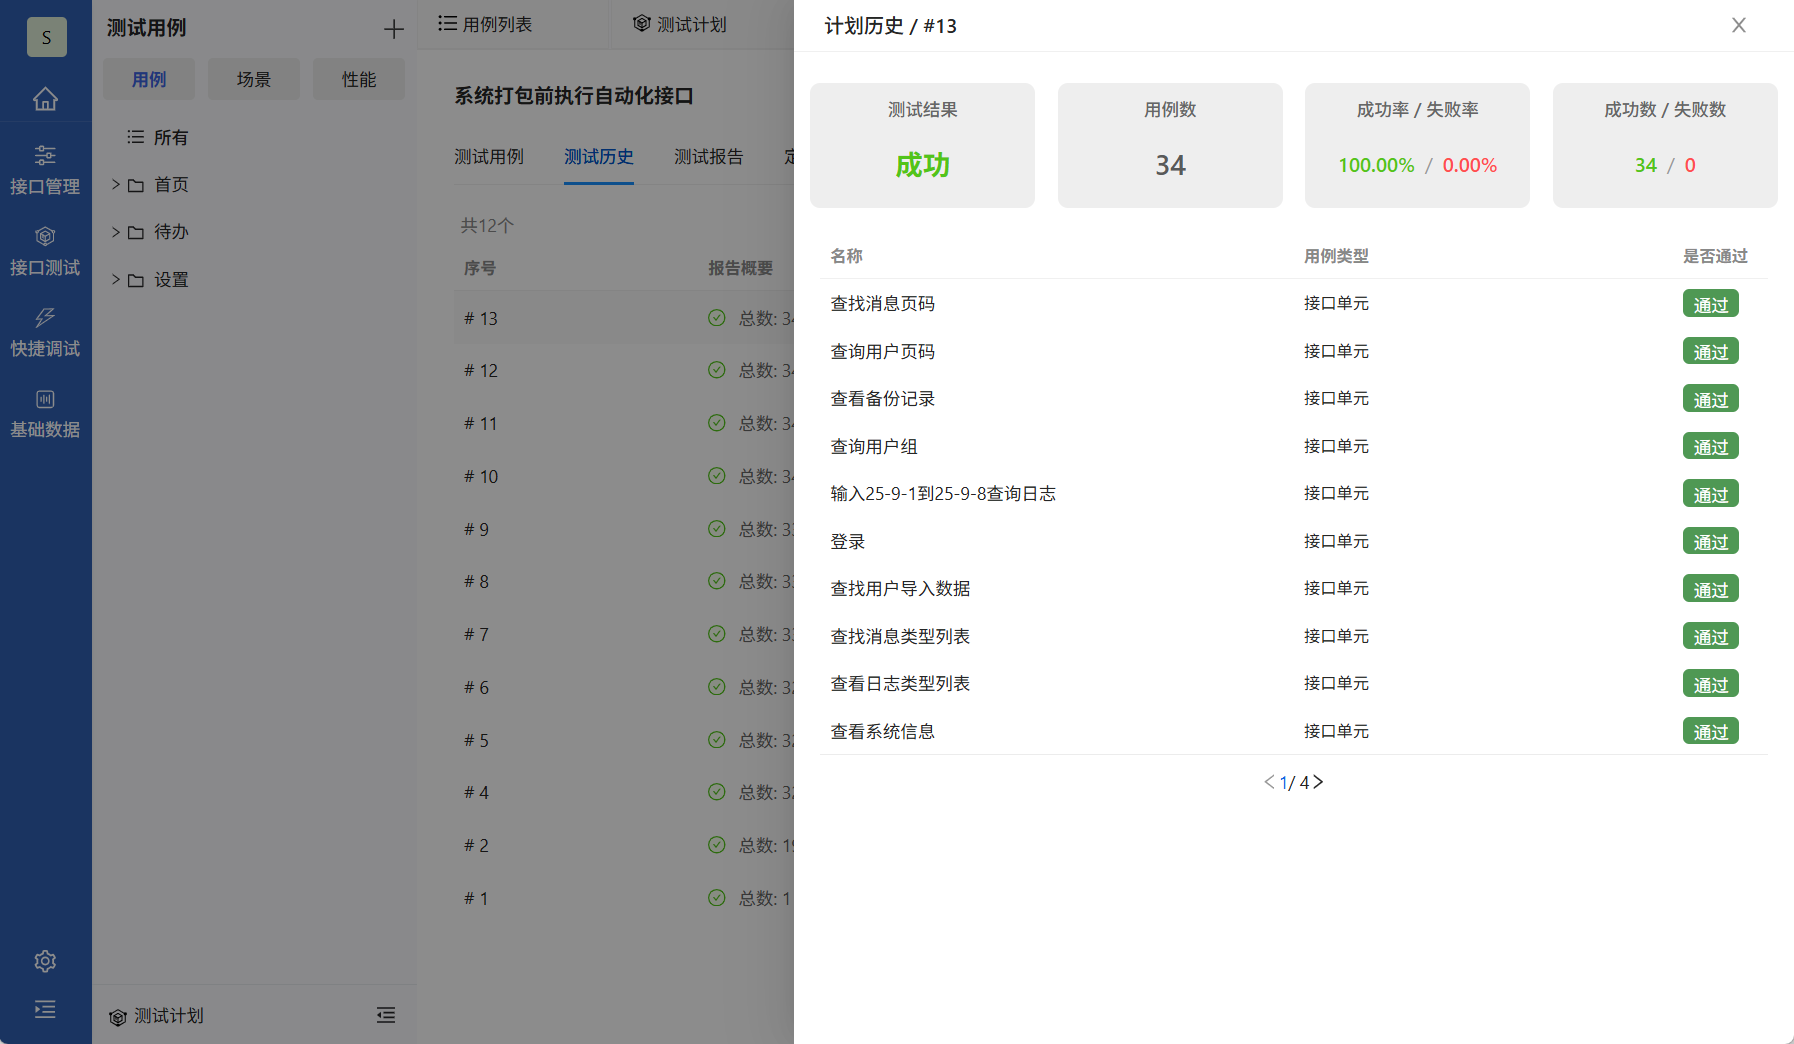
Task: Open the settings gear at sidebar bottom
Action: point(46,960)
